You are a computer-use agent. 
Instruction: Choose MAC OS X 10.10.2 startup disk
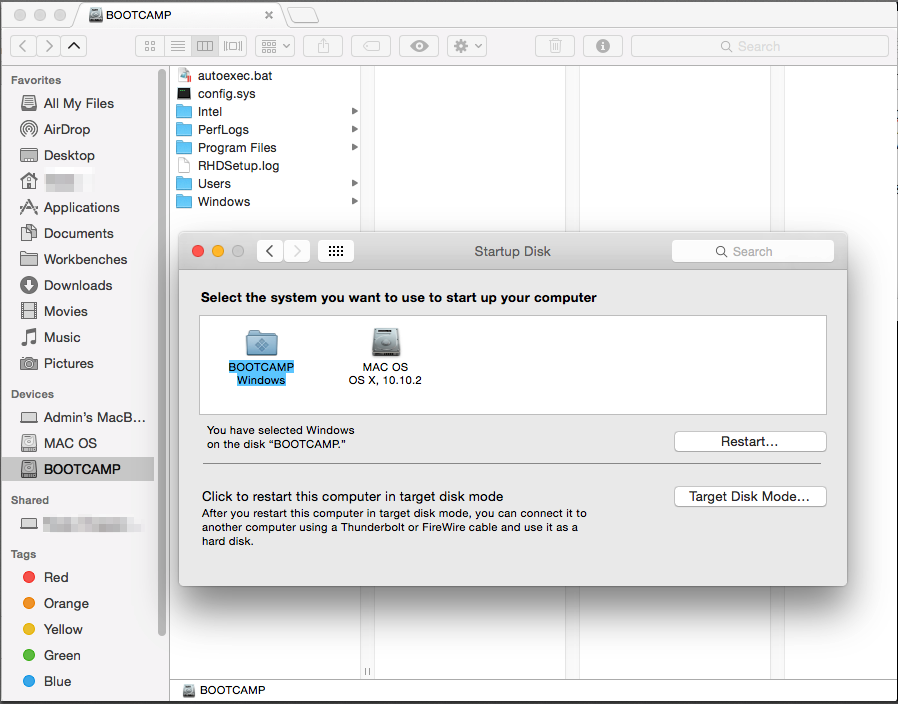[385, 357]
